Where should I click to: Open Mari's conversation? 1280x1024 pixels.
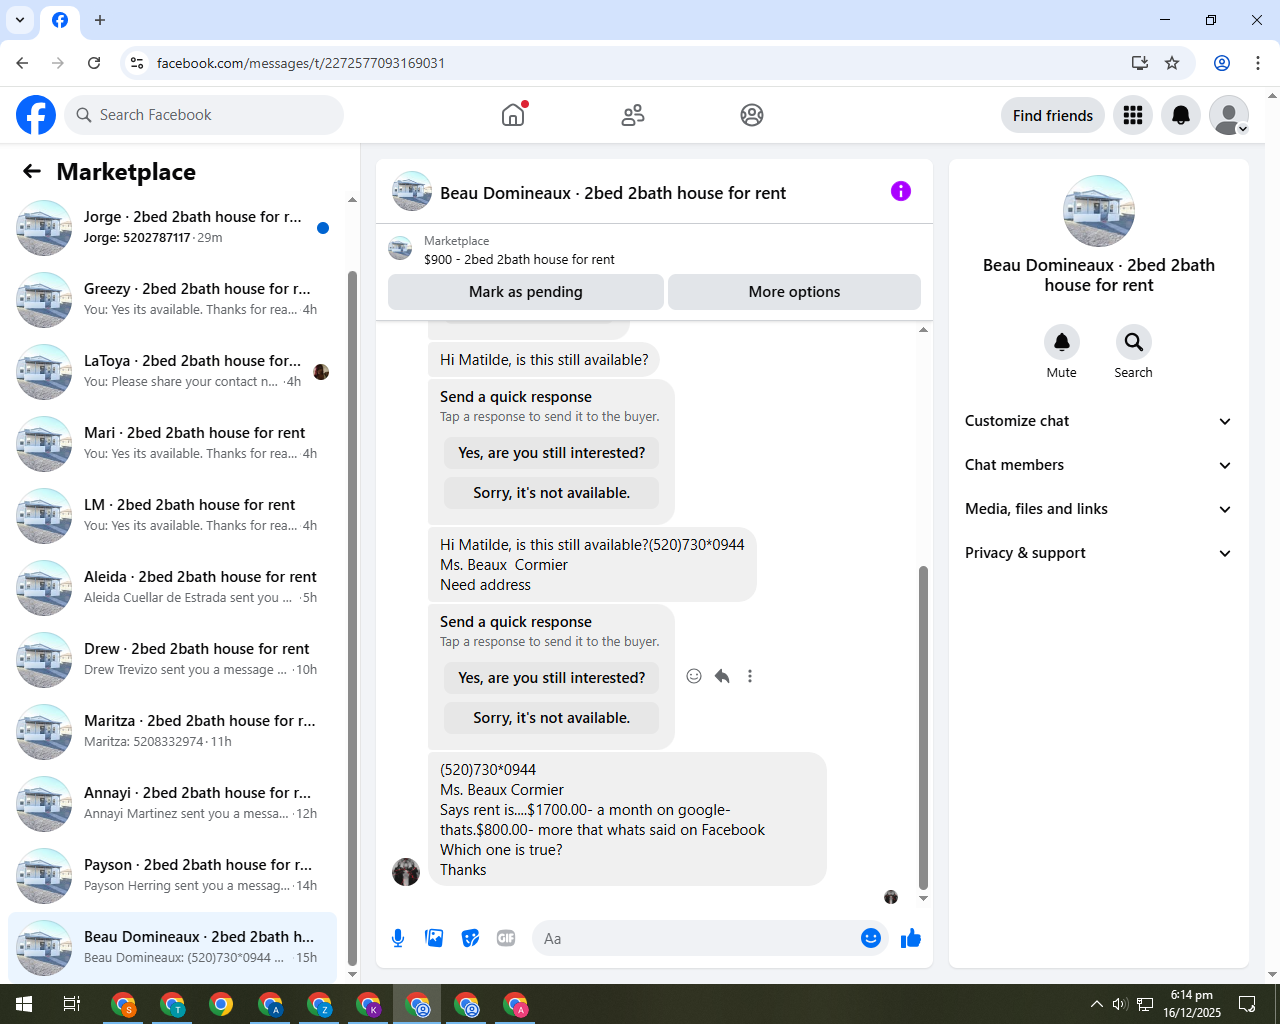pyautogui.click(x=172, y=443)
